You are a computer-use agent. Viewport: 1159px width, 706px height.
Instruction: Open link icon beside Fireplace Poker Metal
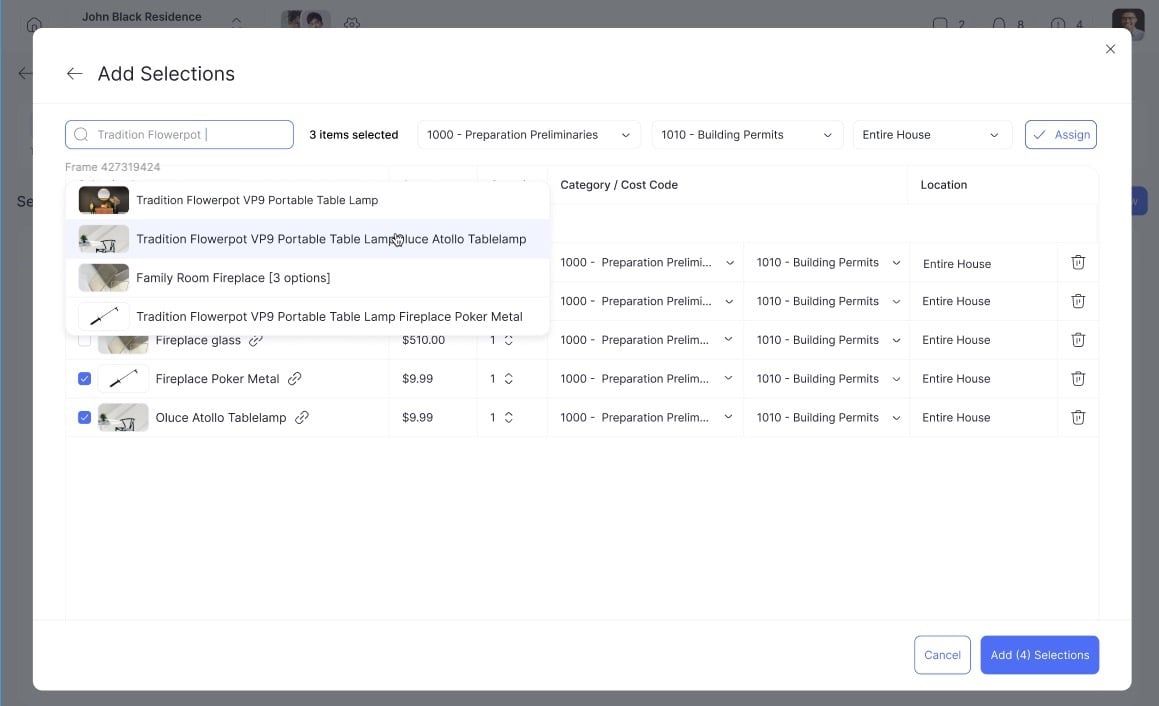coord(294,379)
